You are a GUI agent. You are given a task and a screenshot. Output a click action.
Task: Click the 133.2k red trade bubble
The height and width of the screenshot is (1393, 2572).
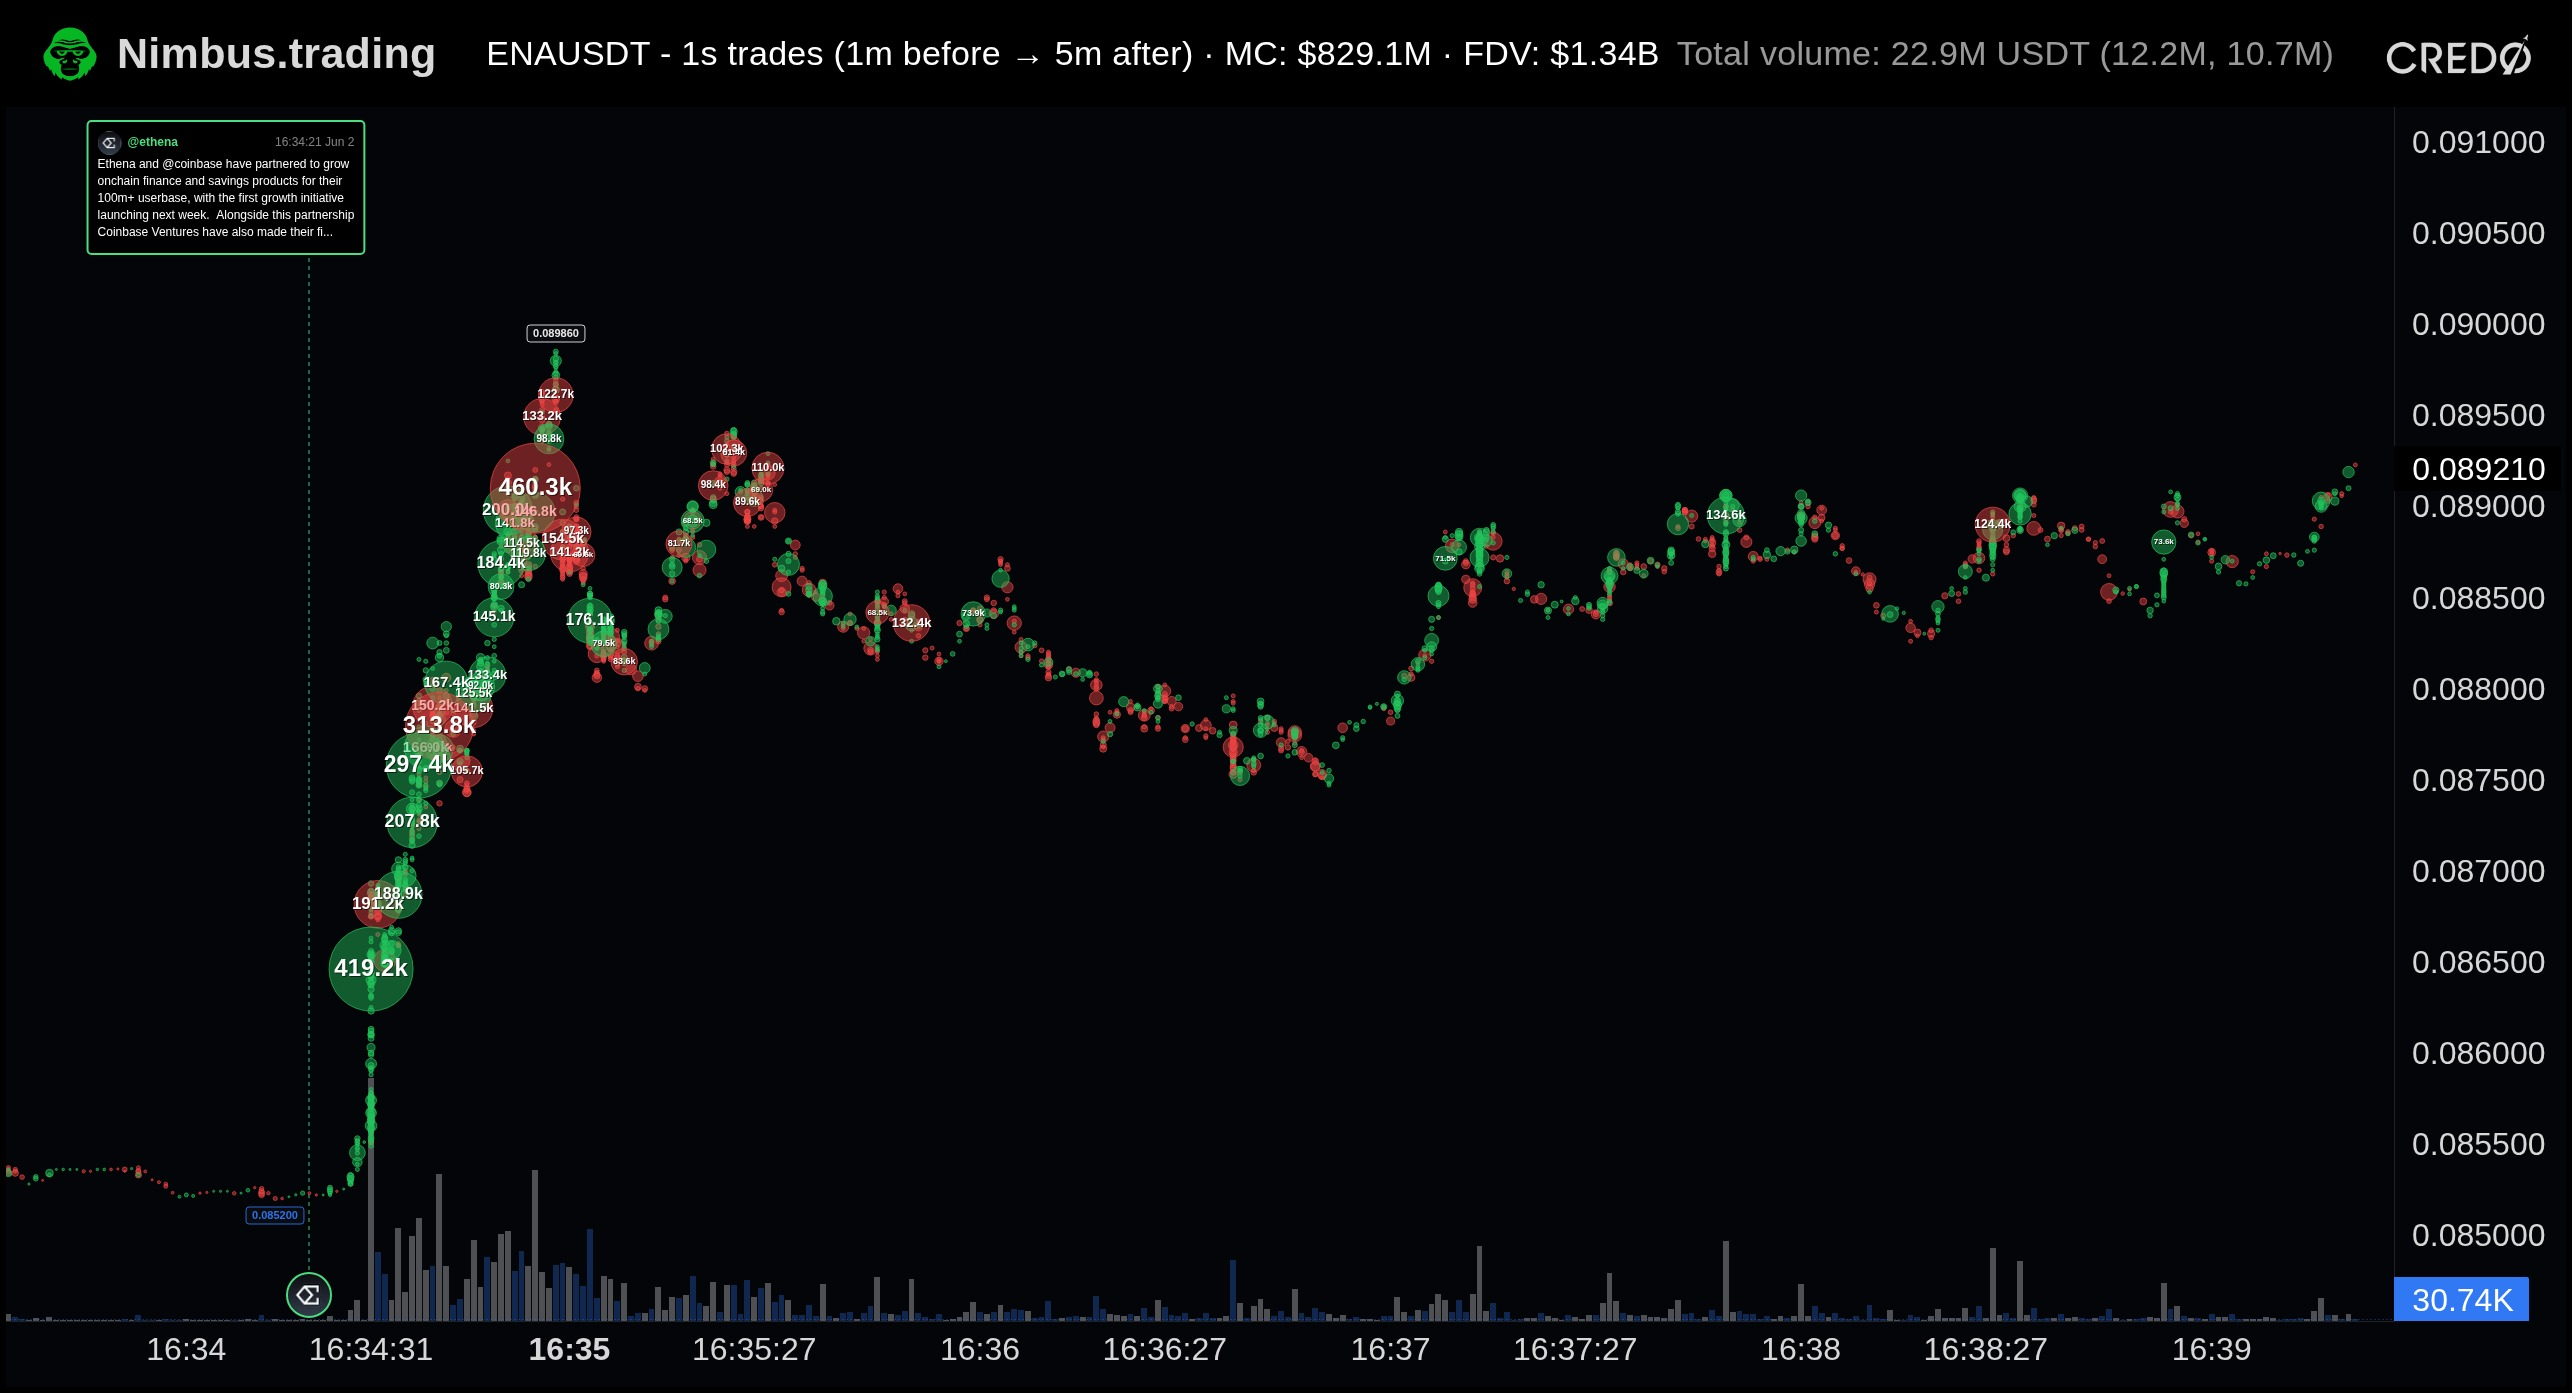point(542,416)
